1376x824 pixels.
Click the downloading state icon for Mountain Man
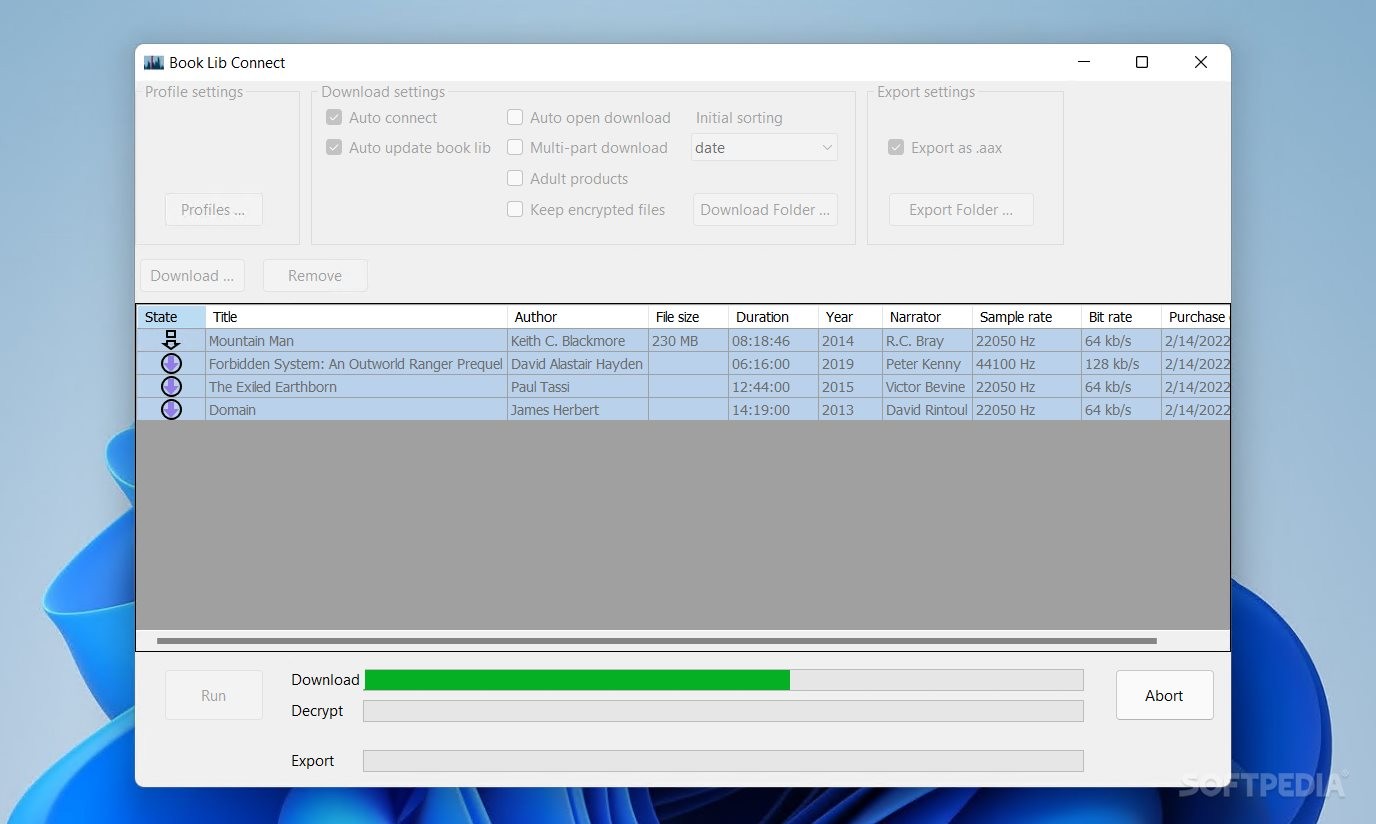171,340
